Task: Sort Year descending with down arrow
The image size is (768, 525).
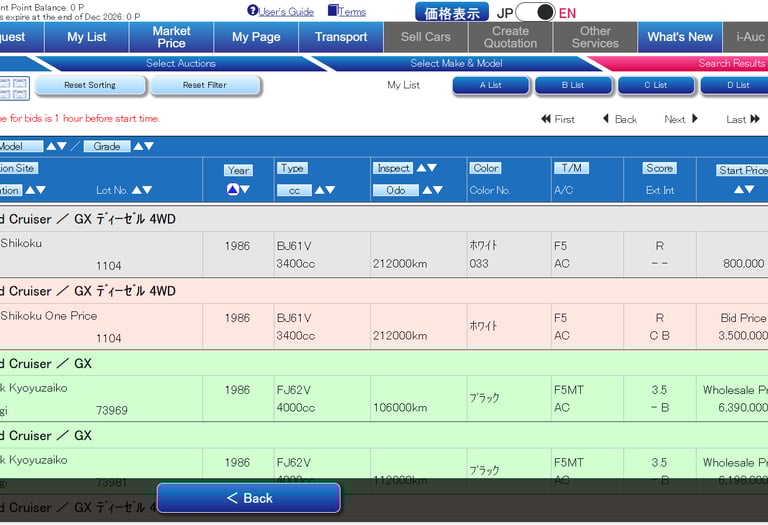Action: click(x=244, y=189)
